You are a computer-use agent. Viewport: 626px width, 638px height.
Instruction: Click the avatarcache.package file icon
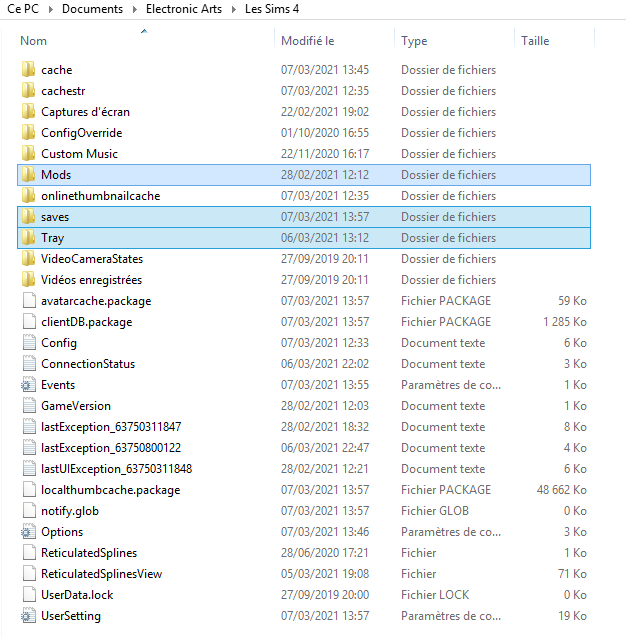coord(28,301)
